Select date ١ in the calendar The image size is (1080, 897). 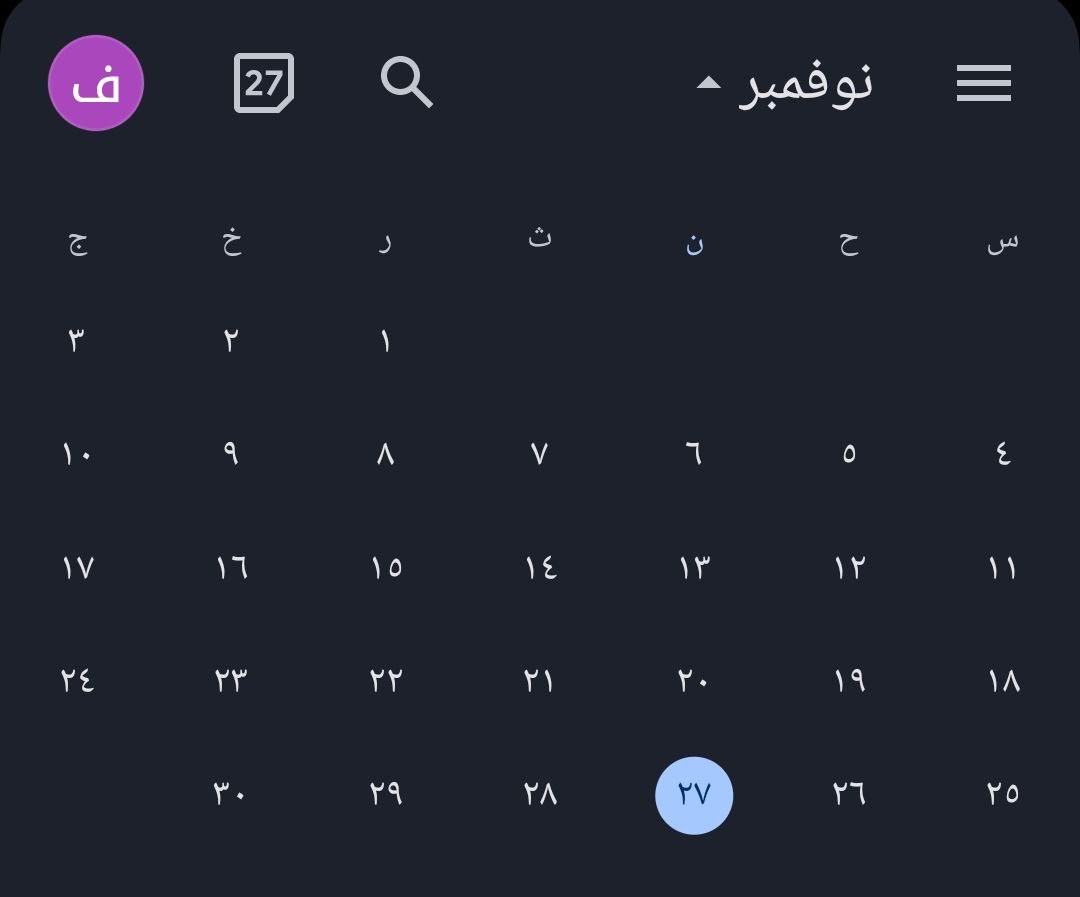tap(385, 341)
